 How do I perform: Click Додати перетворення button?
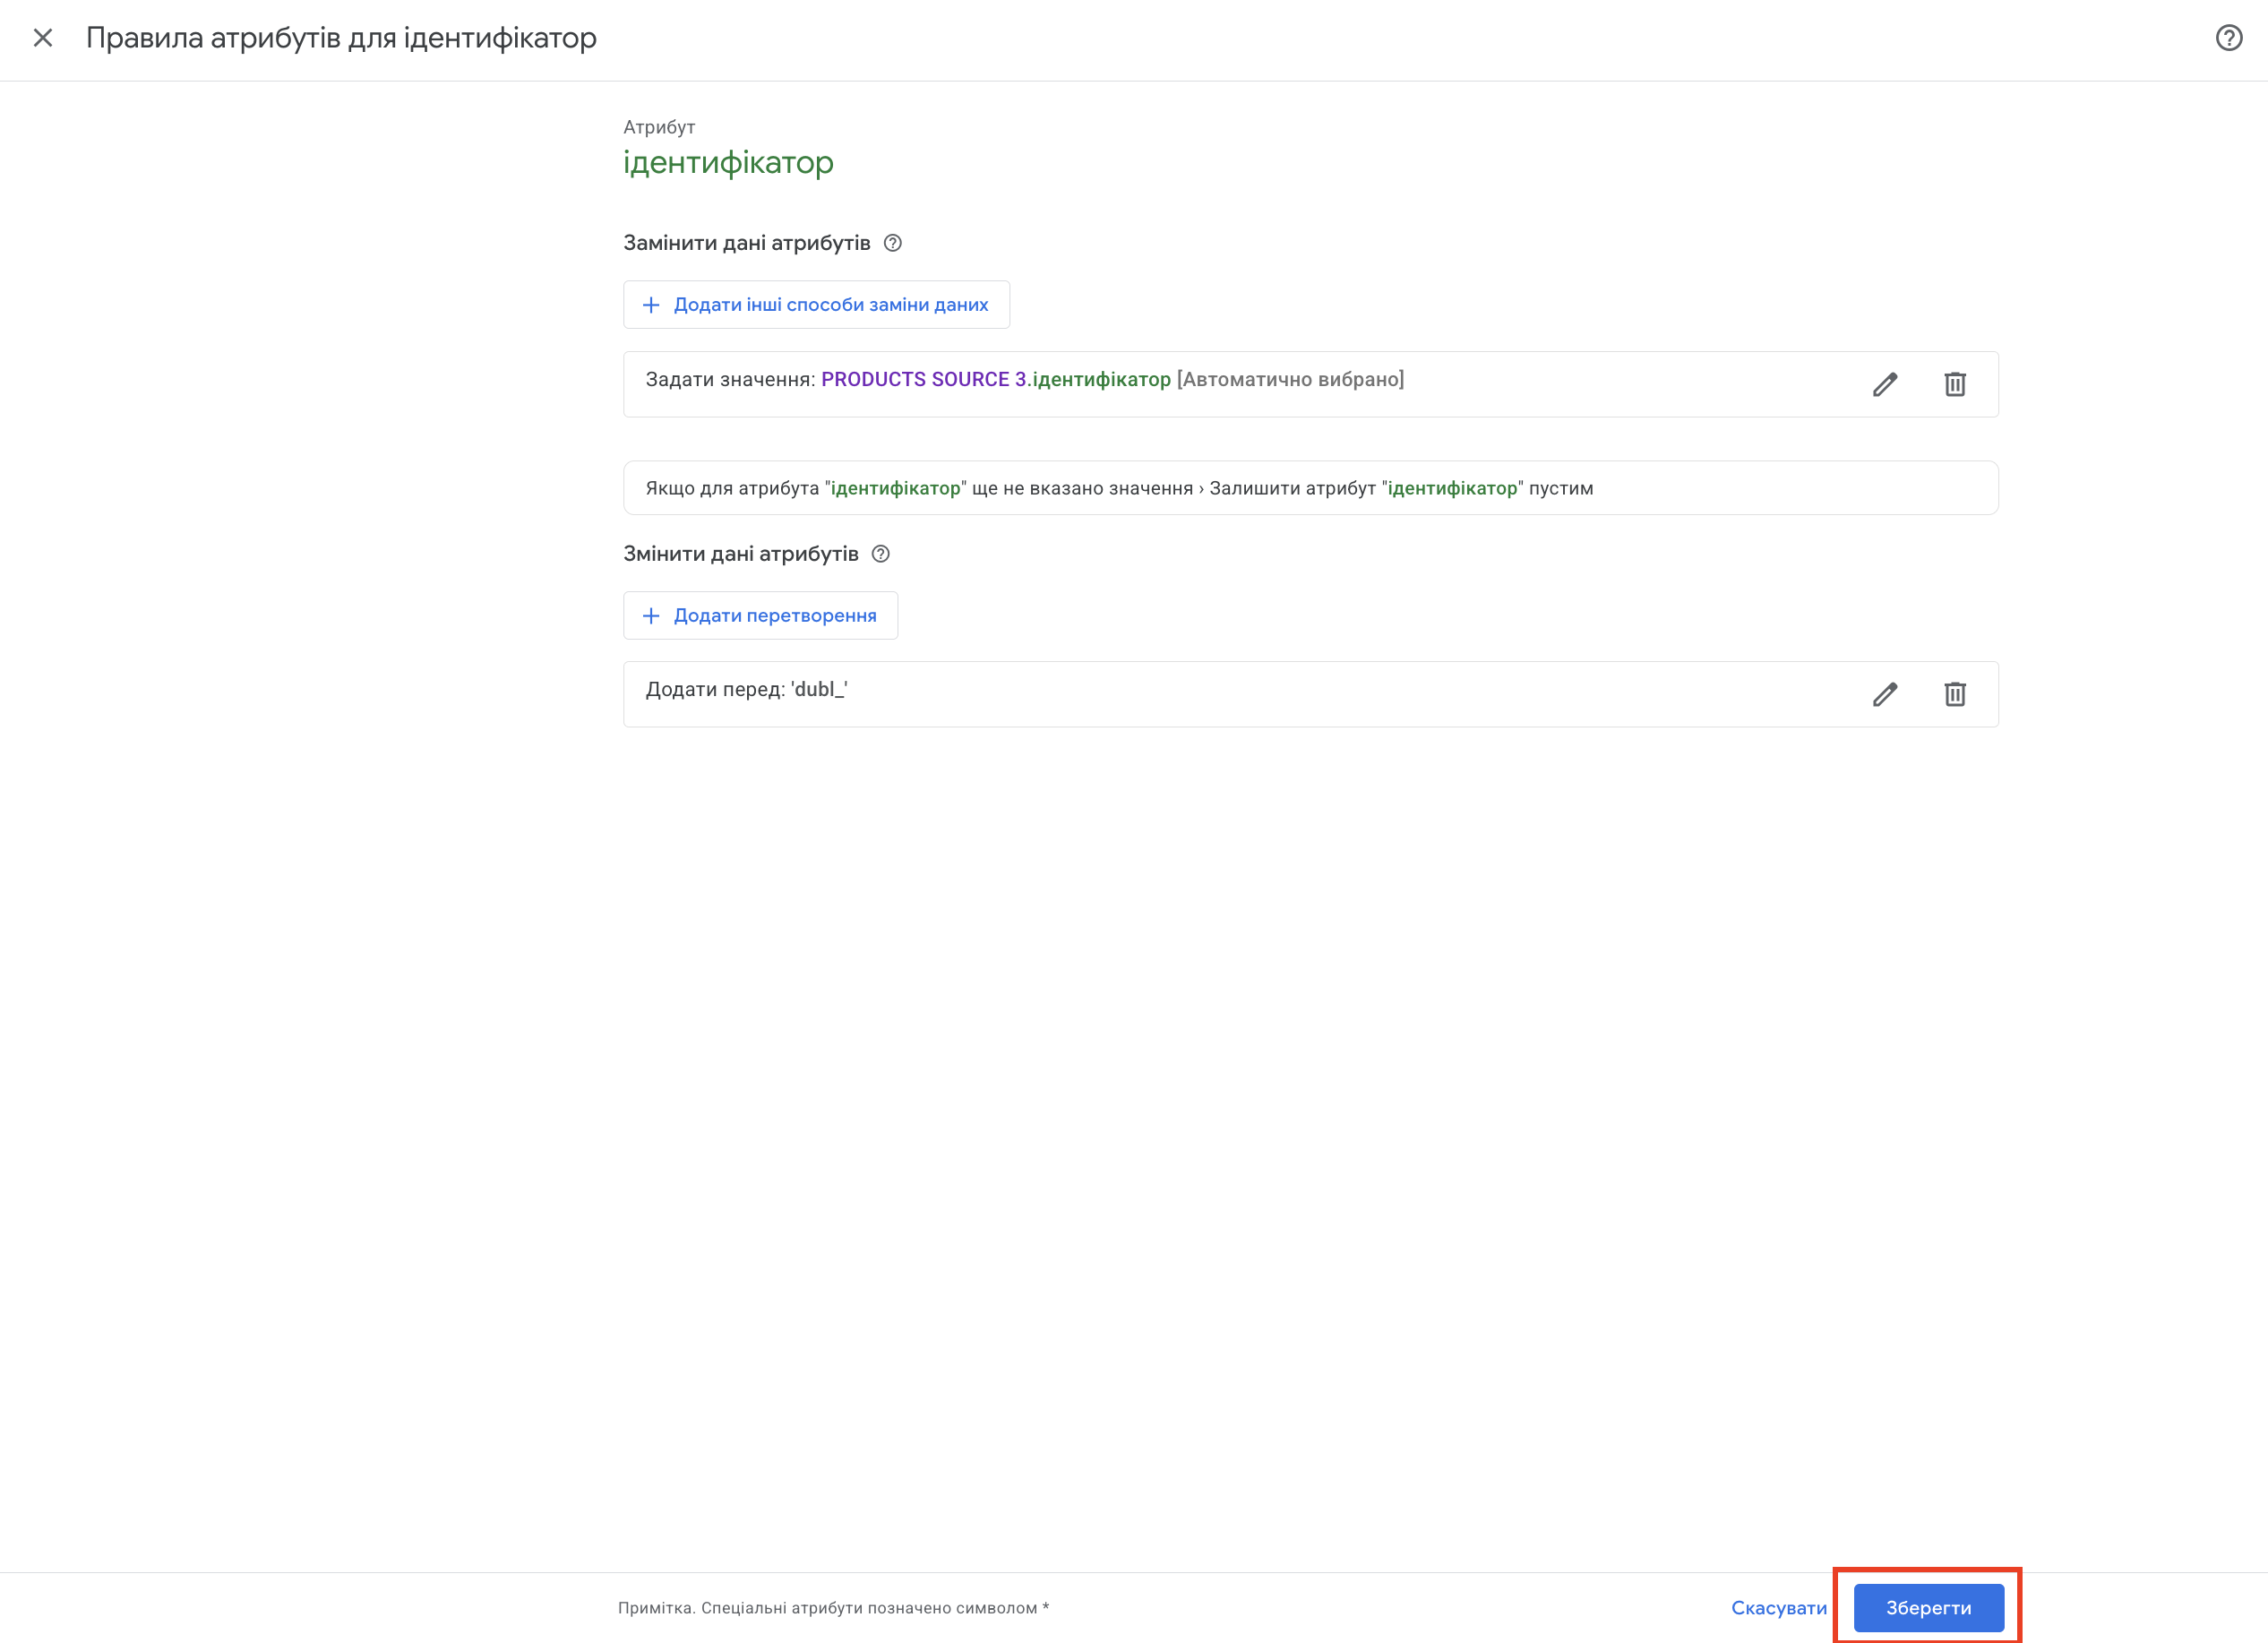click(x=760, y=615)
